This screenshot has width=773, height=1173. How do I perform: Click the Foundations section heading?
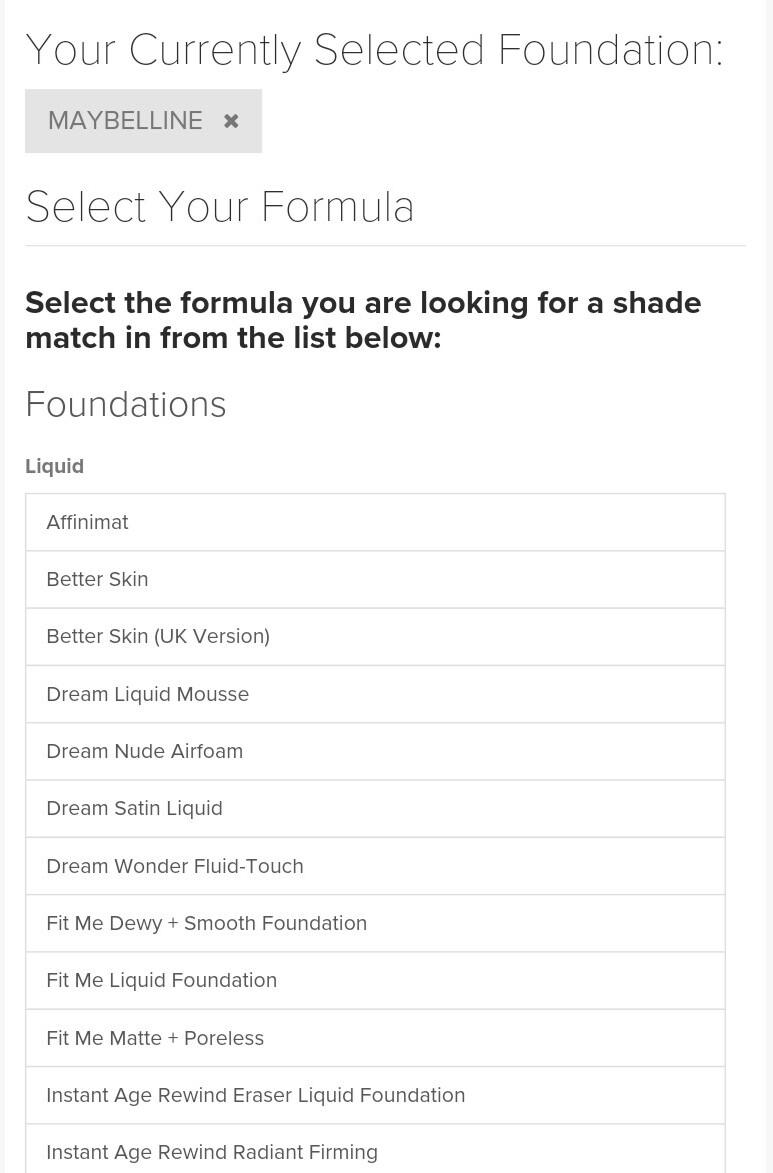coord(126,404)
